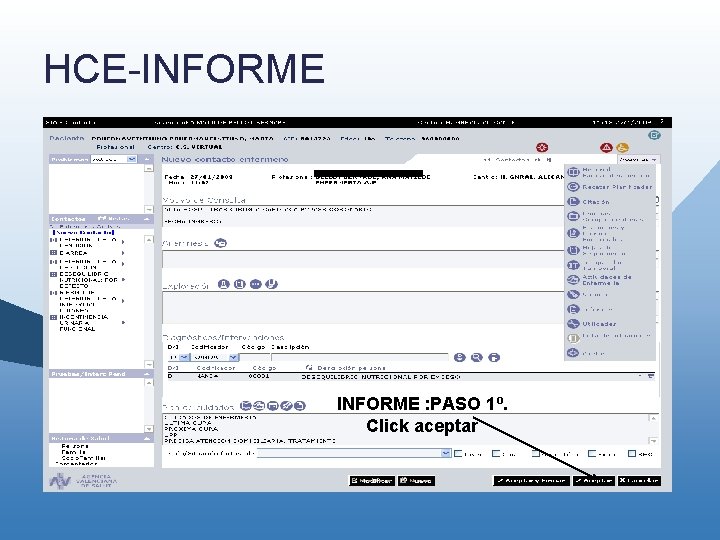The height and width of the screenshot is (540, 720).
Task: Open the help question mark in black bar
Action: pyautogui.click(x=662, y=122)
